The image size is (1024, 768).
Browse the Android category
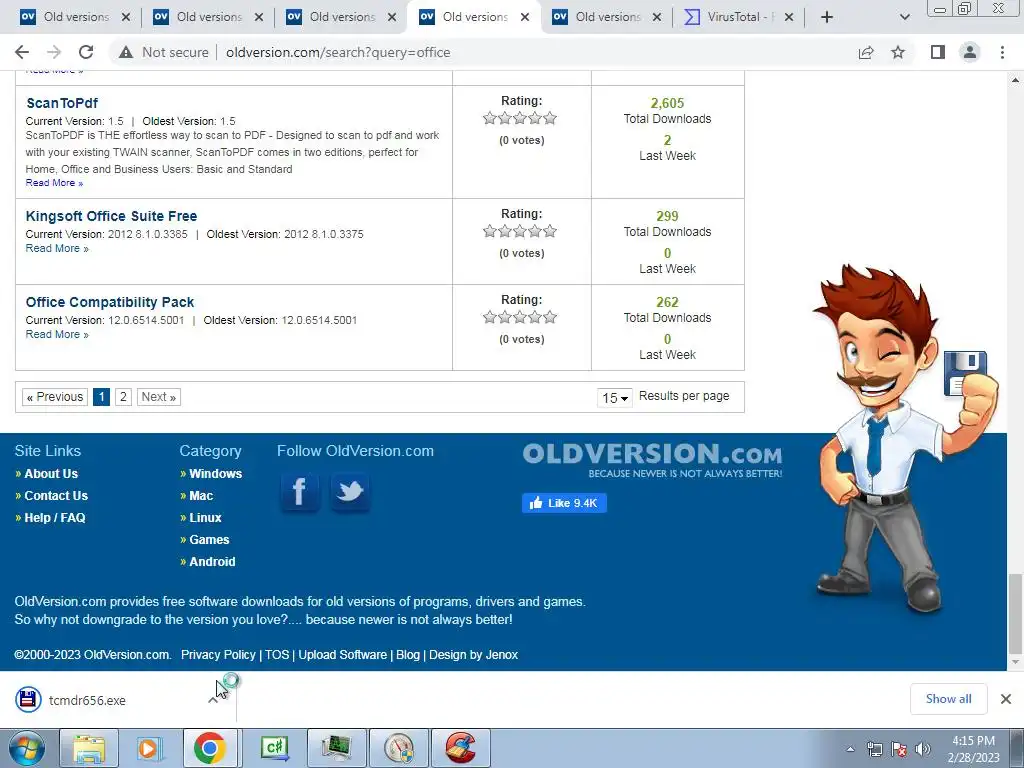[x=212, y=562]
